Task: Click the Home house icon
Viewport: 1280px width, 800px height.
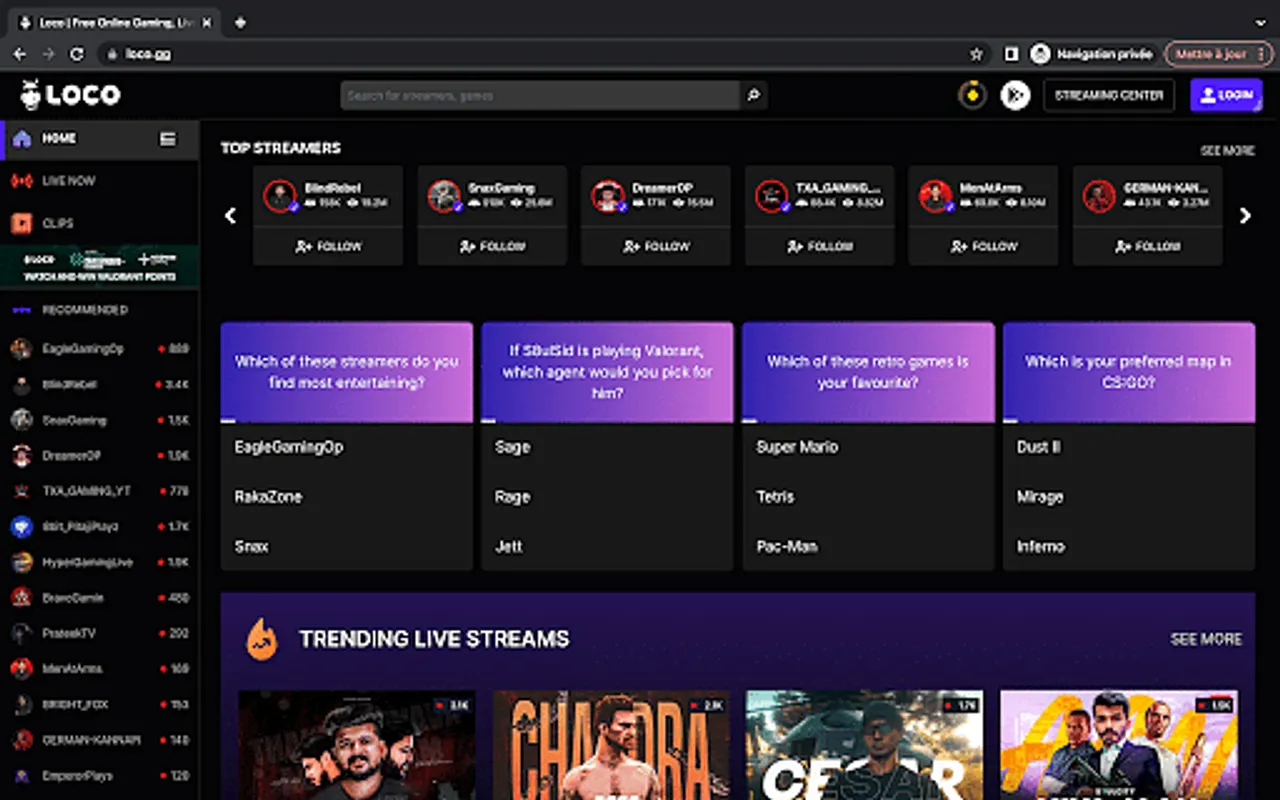Action: (22, 139)
